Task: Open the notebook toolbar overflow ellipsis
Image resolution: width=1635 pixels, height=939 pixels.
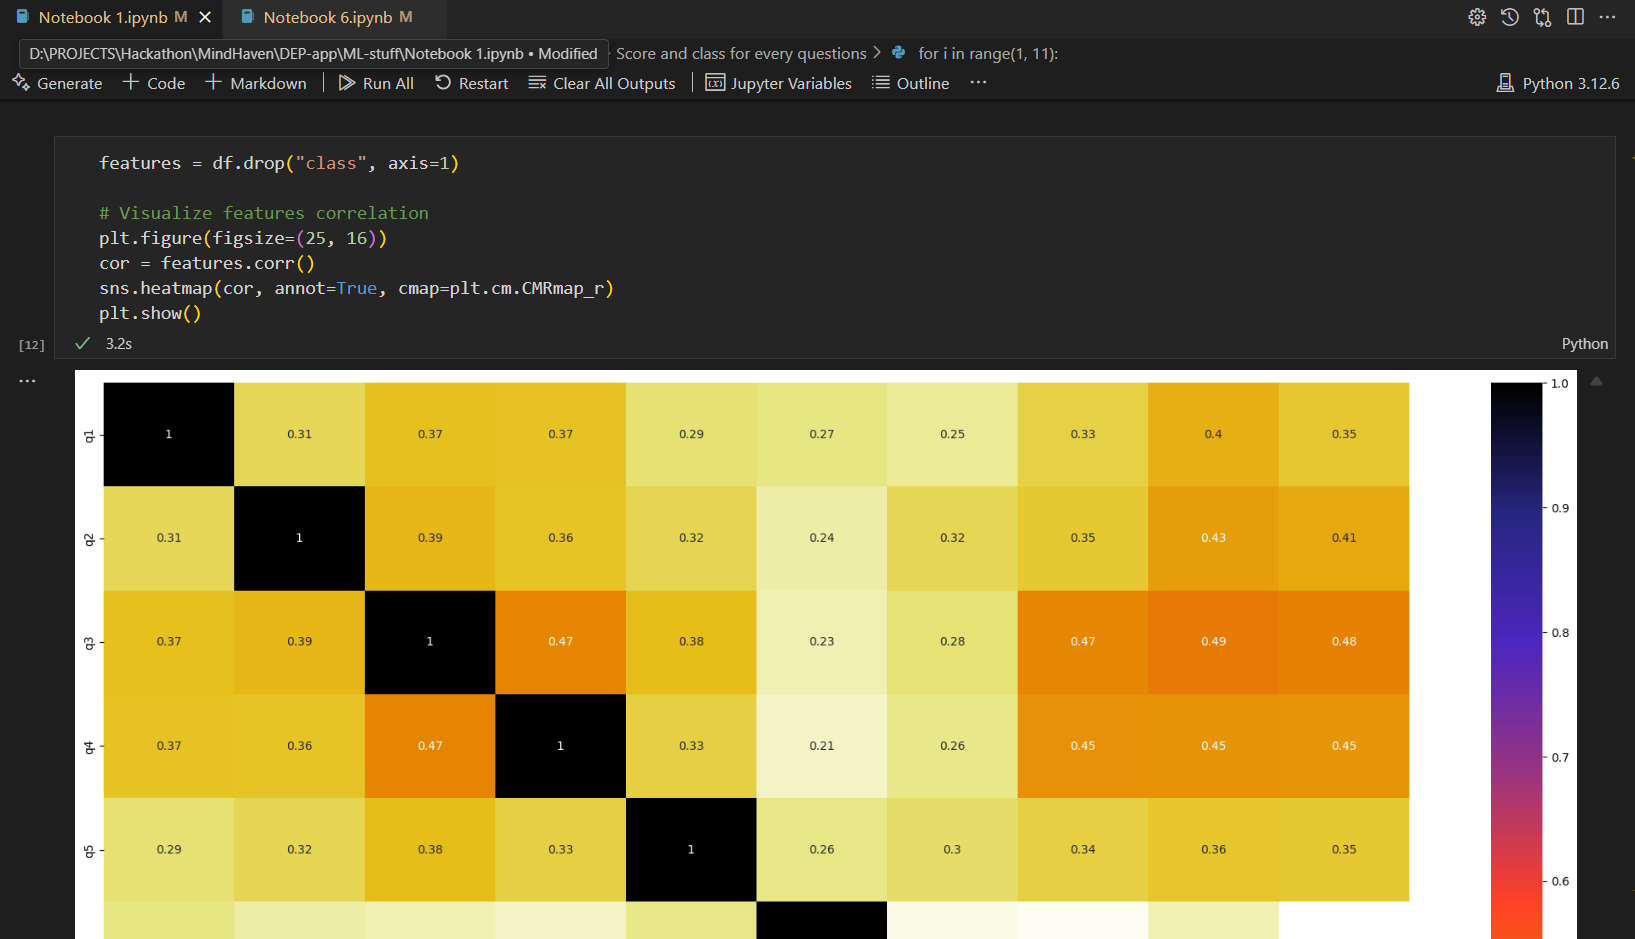Action: coord(978,83)
